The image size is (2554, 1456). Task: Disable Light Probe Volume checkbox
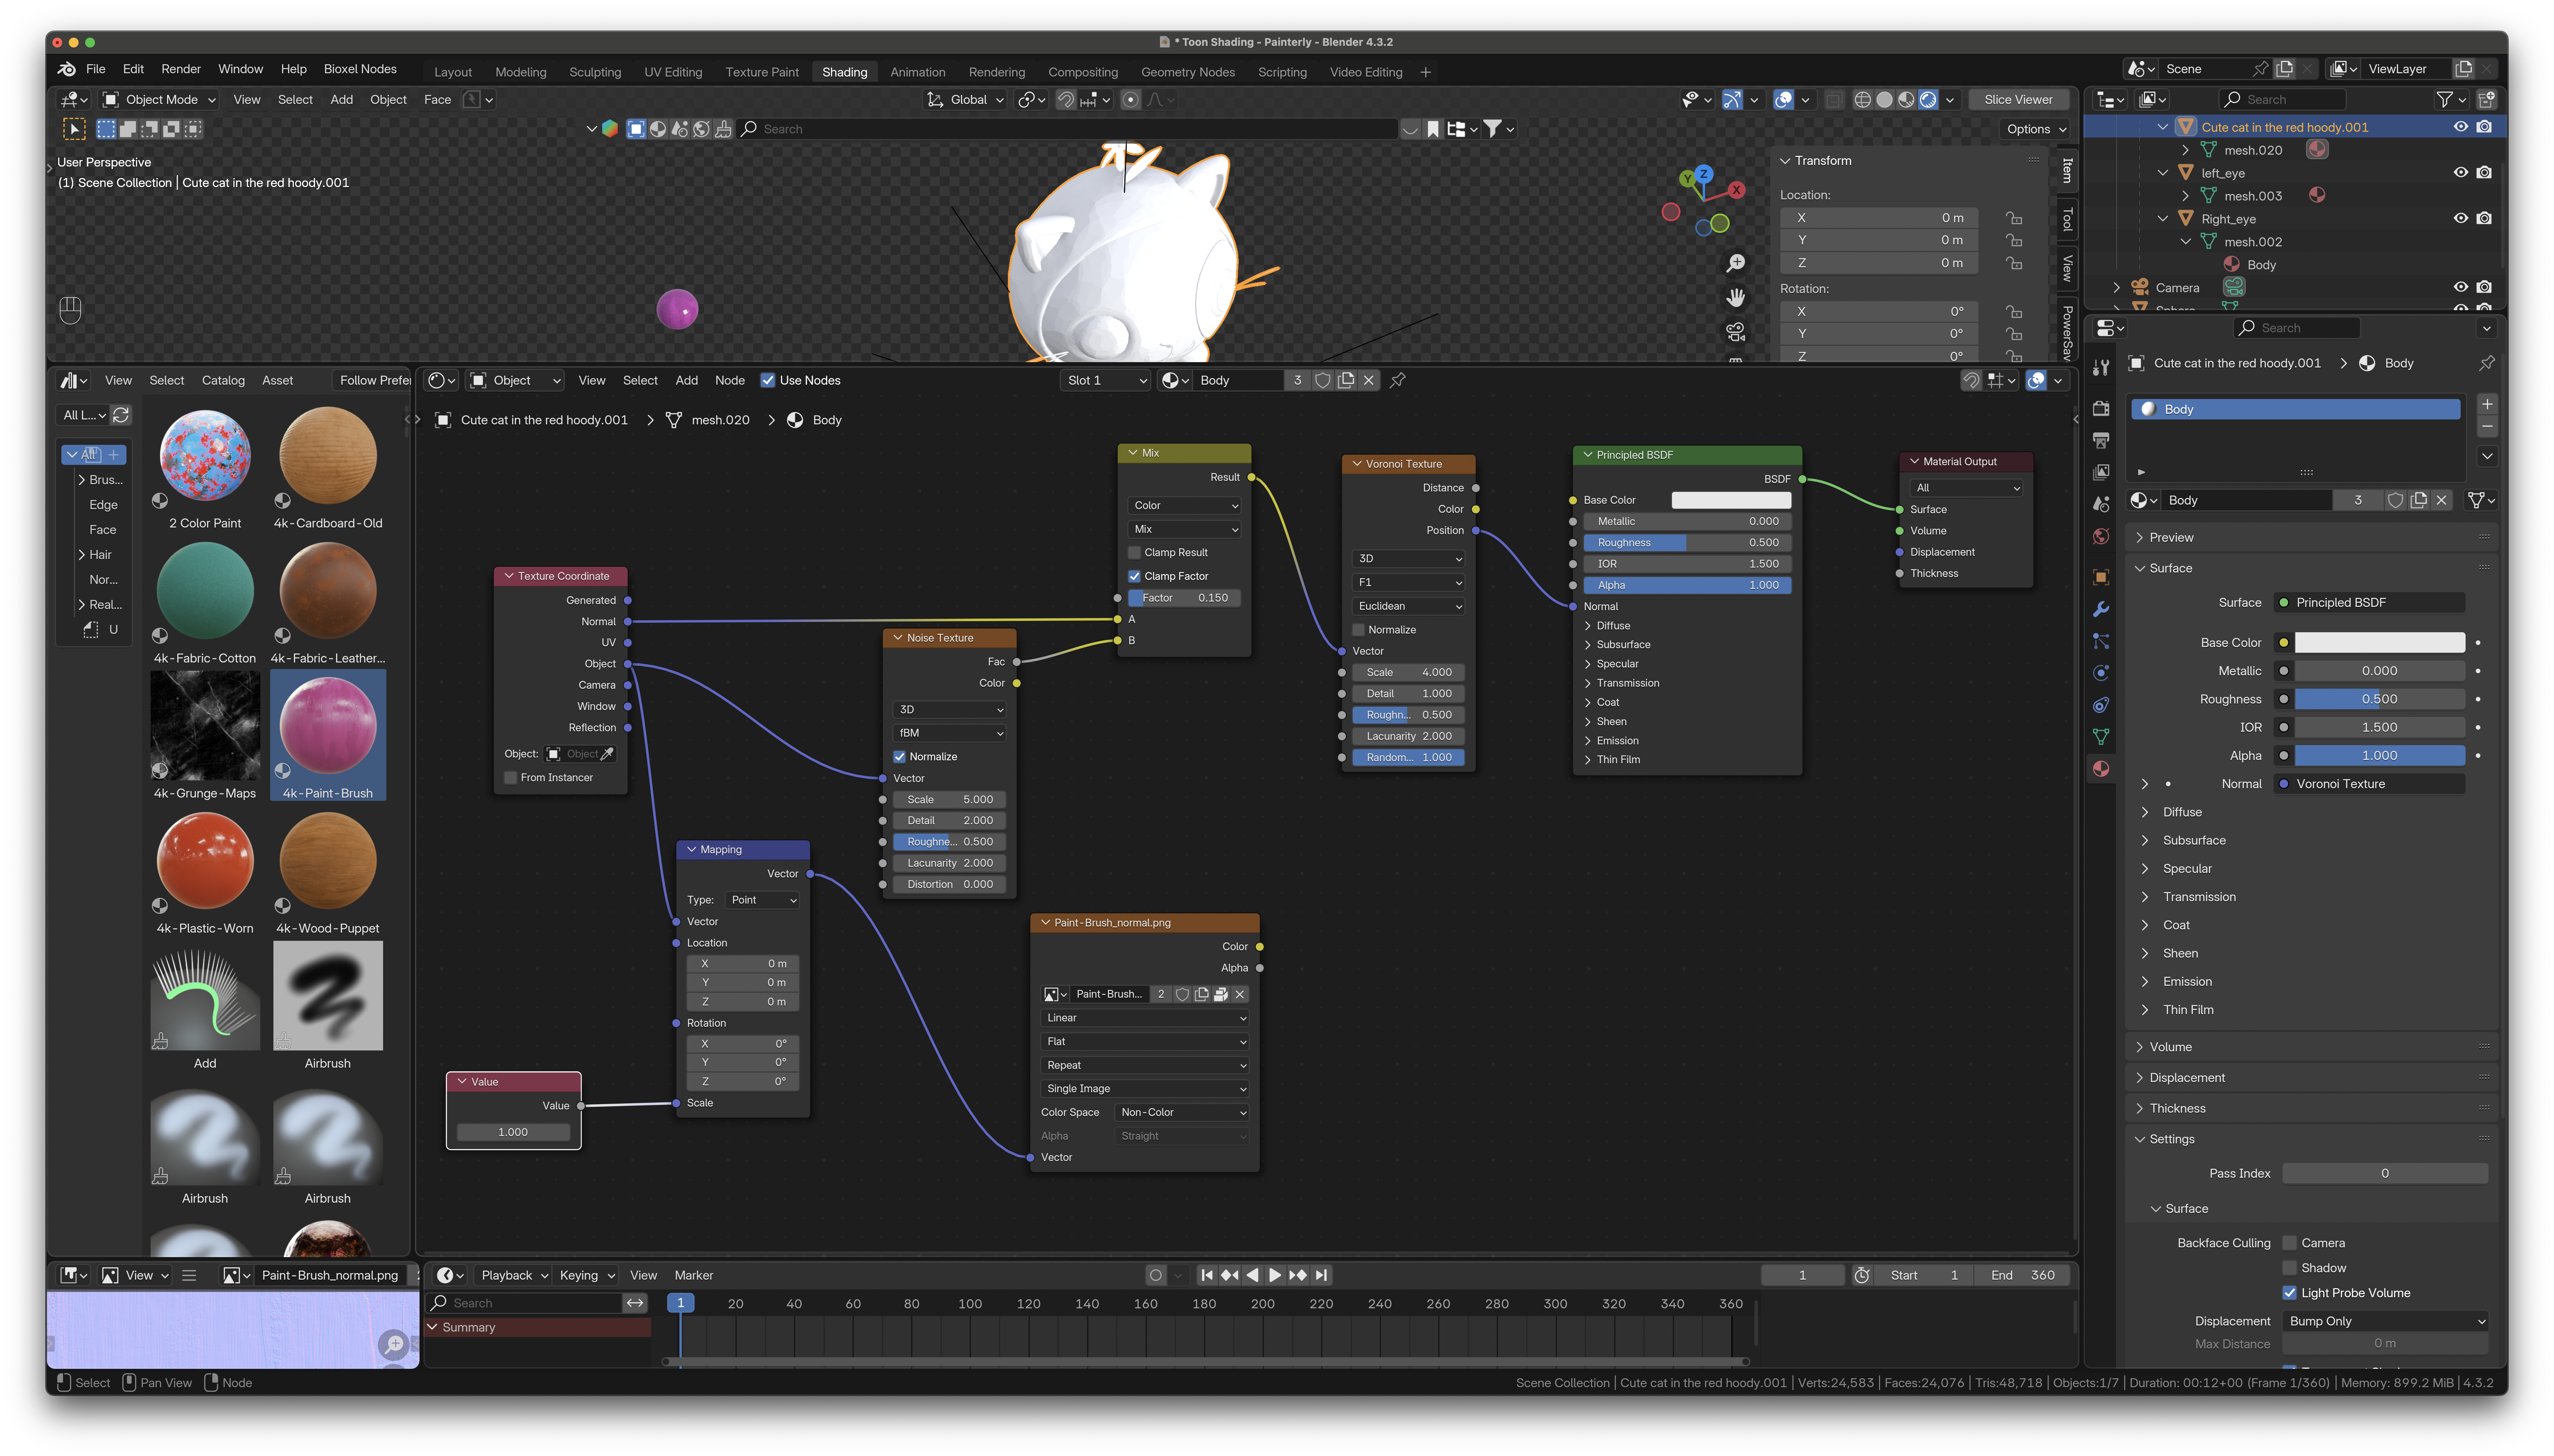click(x=2289, y=1293)
